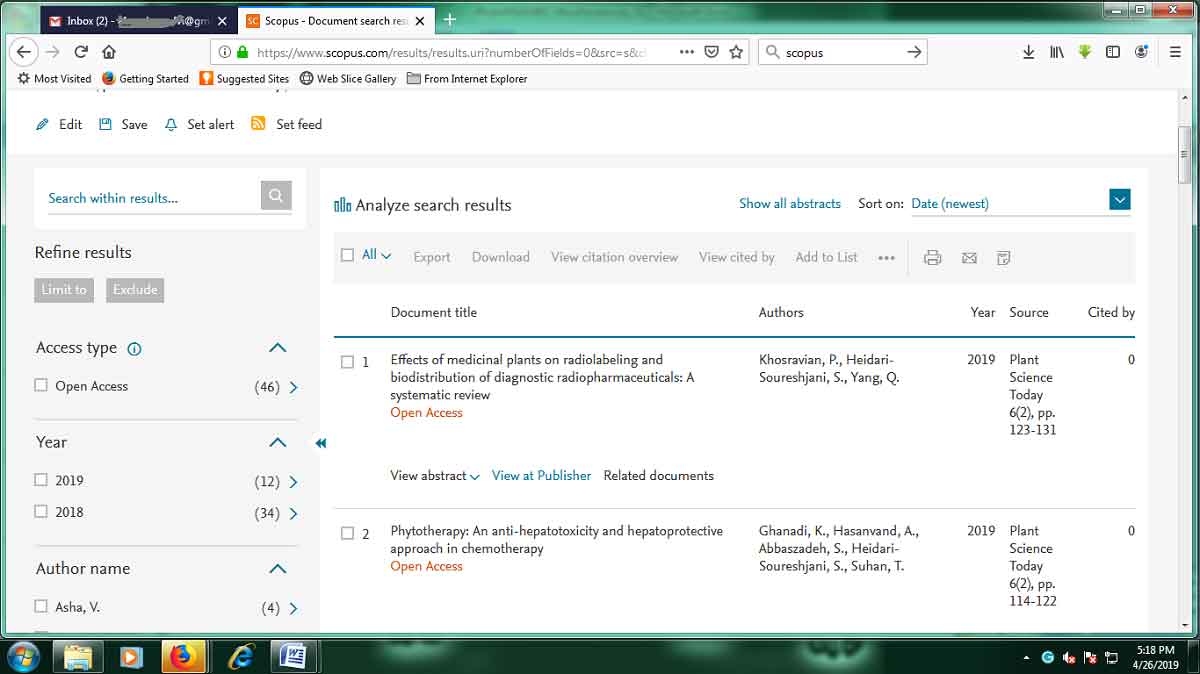The width and height of the screenshot is (1200, 674).
Task: Collapse the Access type section chevron
Action: [x=278, y=348]
